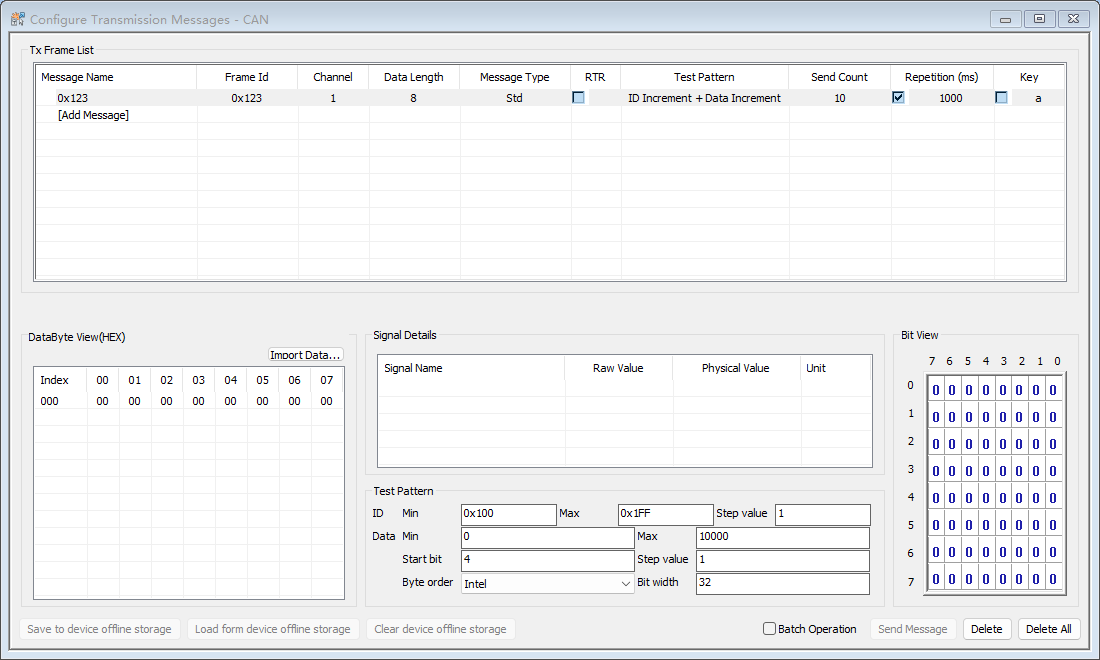Click the Index 000 row label
Image resolution: width=1100 pixels, height=660 pixels.
(50, 401)
